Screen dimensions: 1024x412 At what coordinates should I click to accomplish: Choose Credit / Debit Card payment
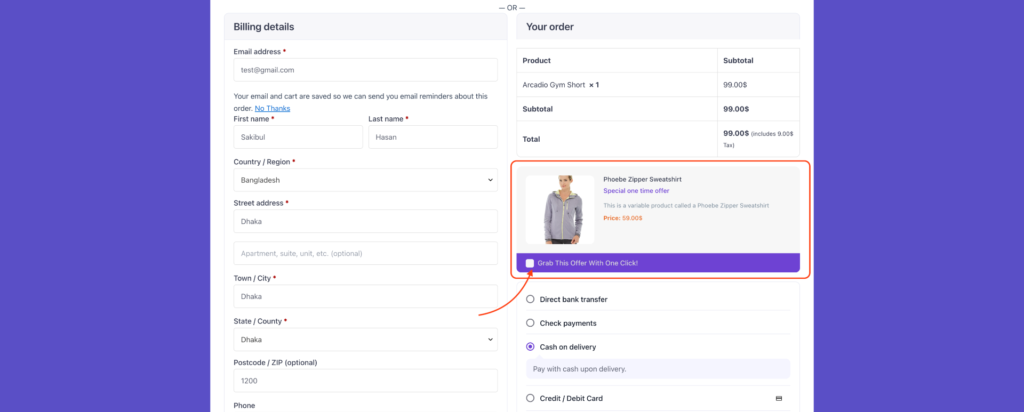[x=531, y=398]
